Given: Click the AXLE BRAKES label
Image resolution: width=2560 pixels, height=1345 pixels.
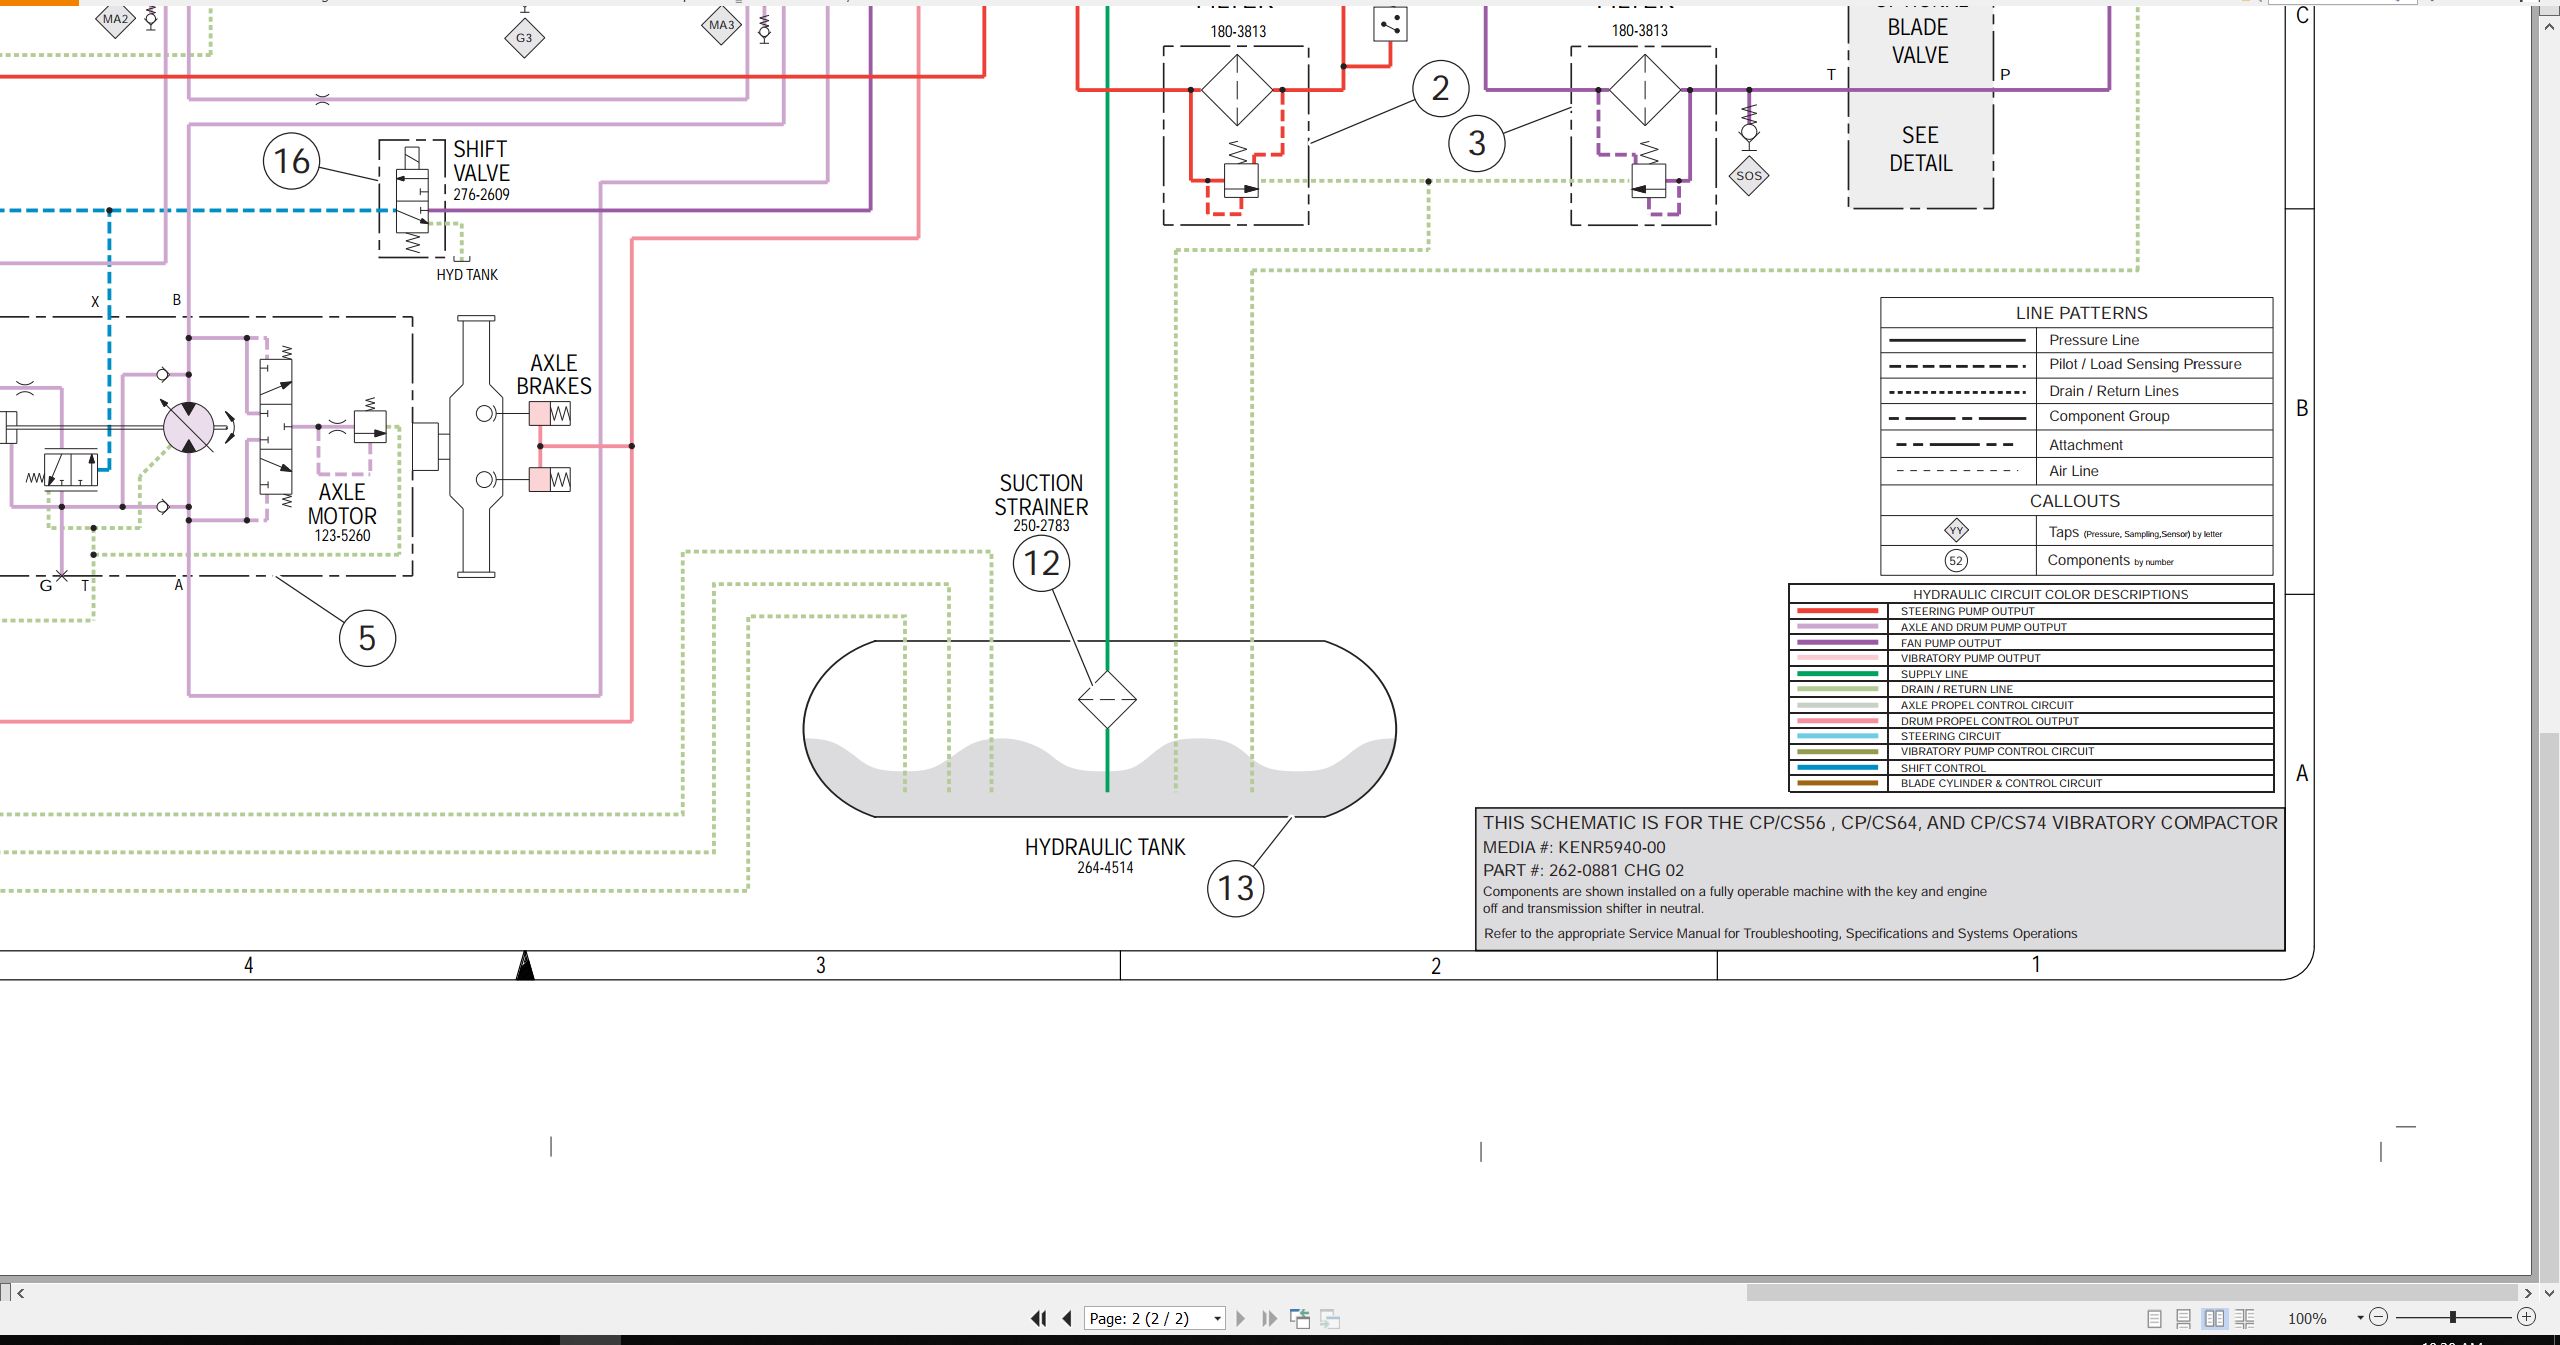Looking at the screenshot, I should (x=554, y=374).
